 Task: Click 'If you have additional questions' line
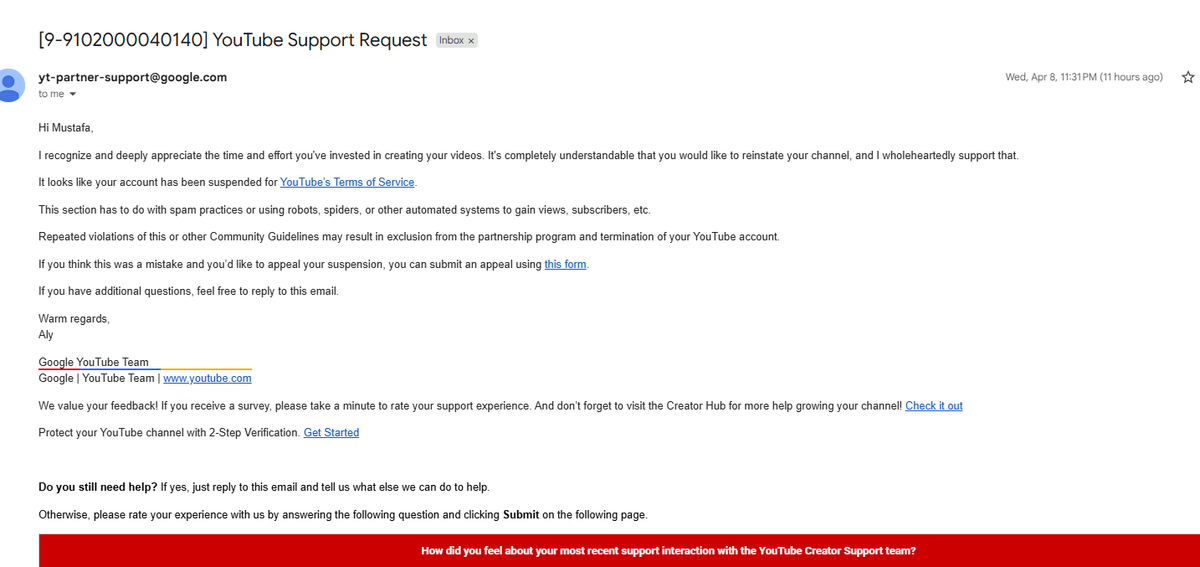[188, 292]
